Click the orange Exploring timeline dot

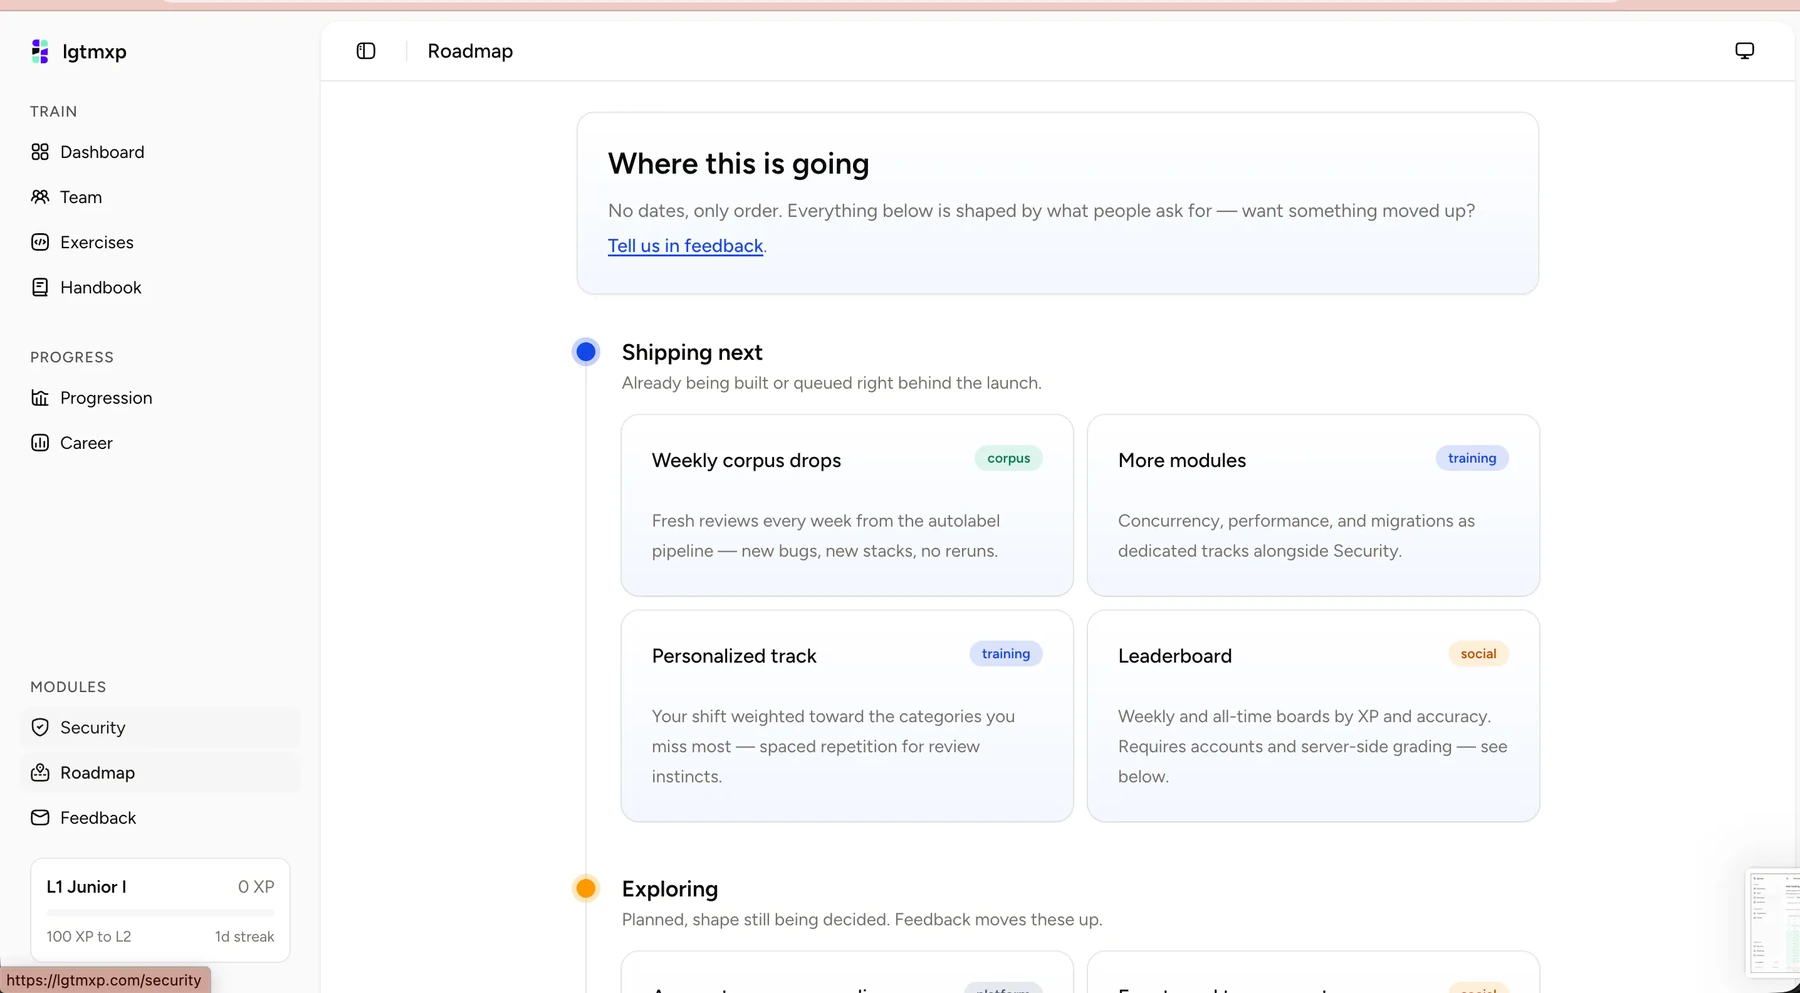[x=586, y=888]
